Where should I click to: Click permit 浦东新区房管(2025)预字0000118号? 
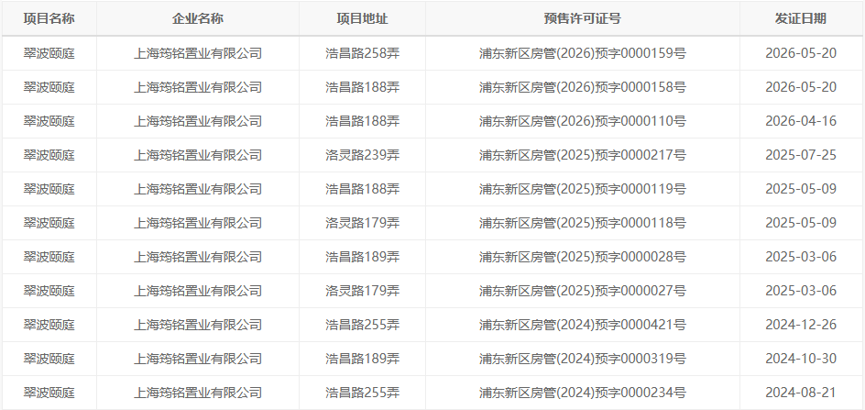(582, 223)
